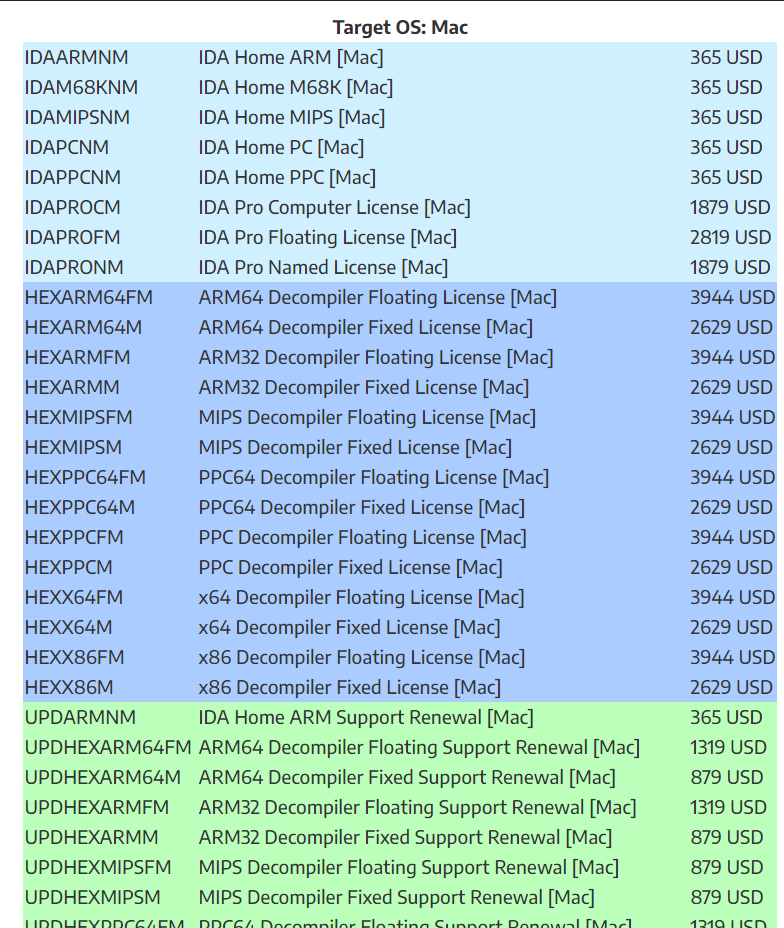This screenshot has width=784, height=928.
Task: Click "MIPS Decompiler Floating License [Mac]"
Action: tap(367, 417)
